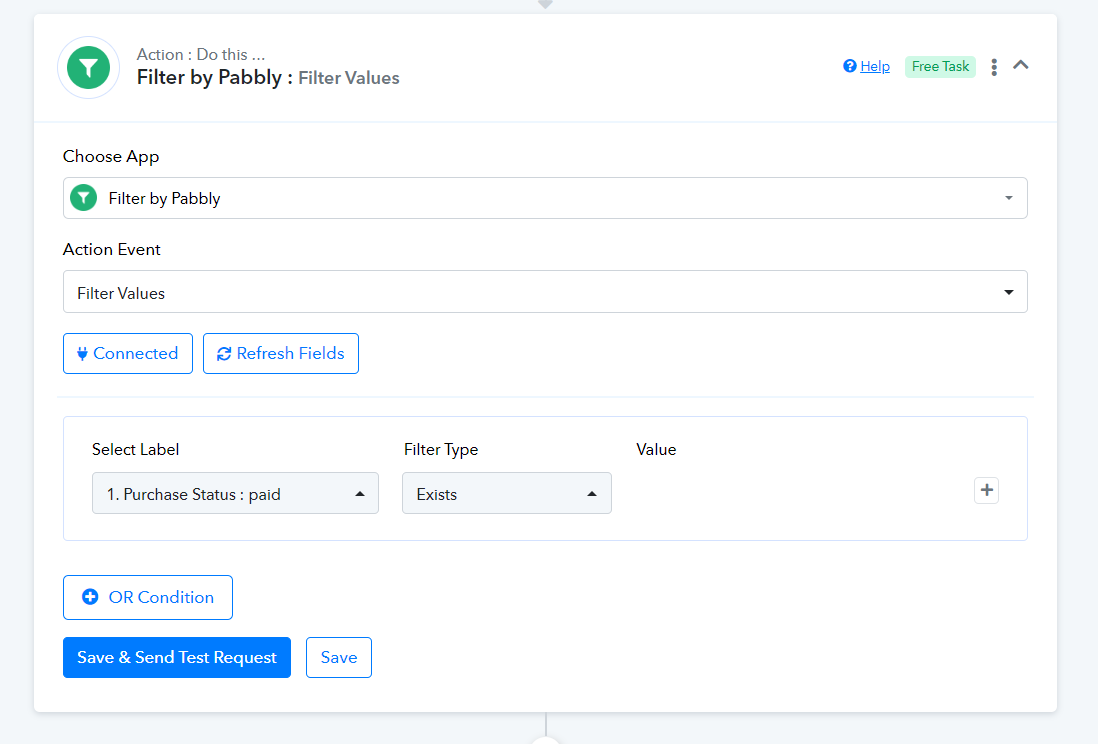The image size is (1098, 744).
Task: Click the 'Action : Do this ...' text
Action: tap(201, 55)
